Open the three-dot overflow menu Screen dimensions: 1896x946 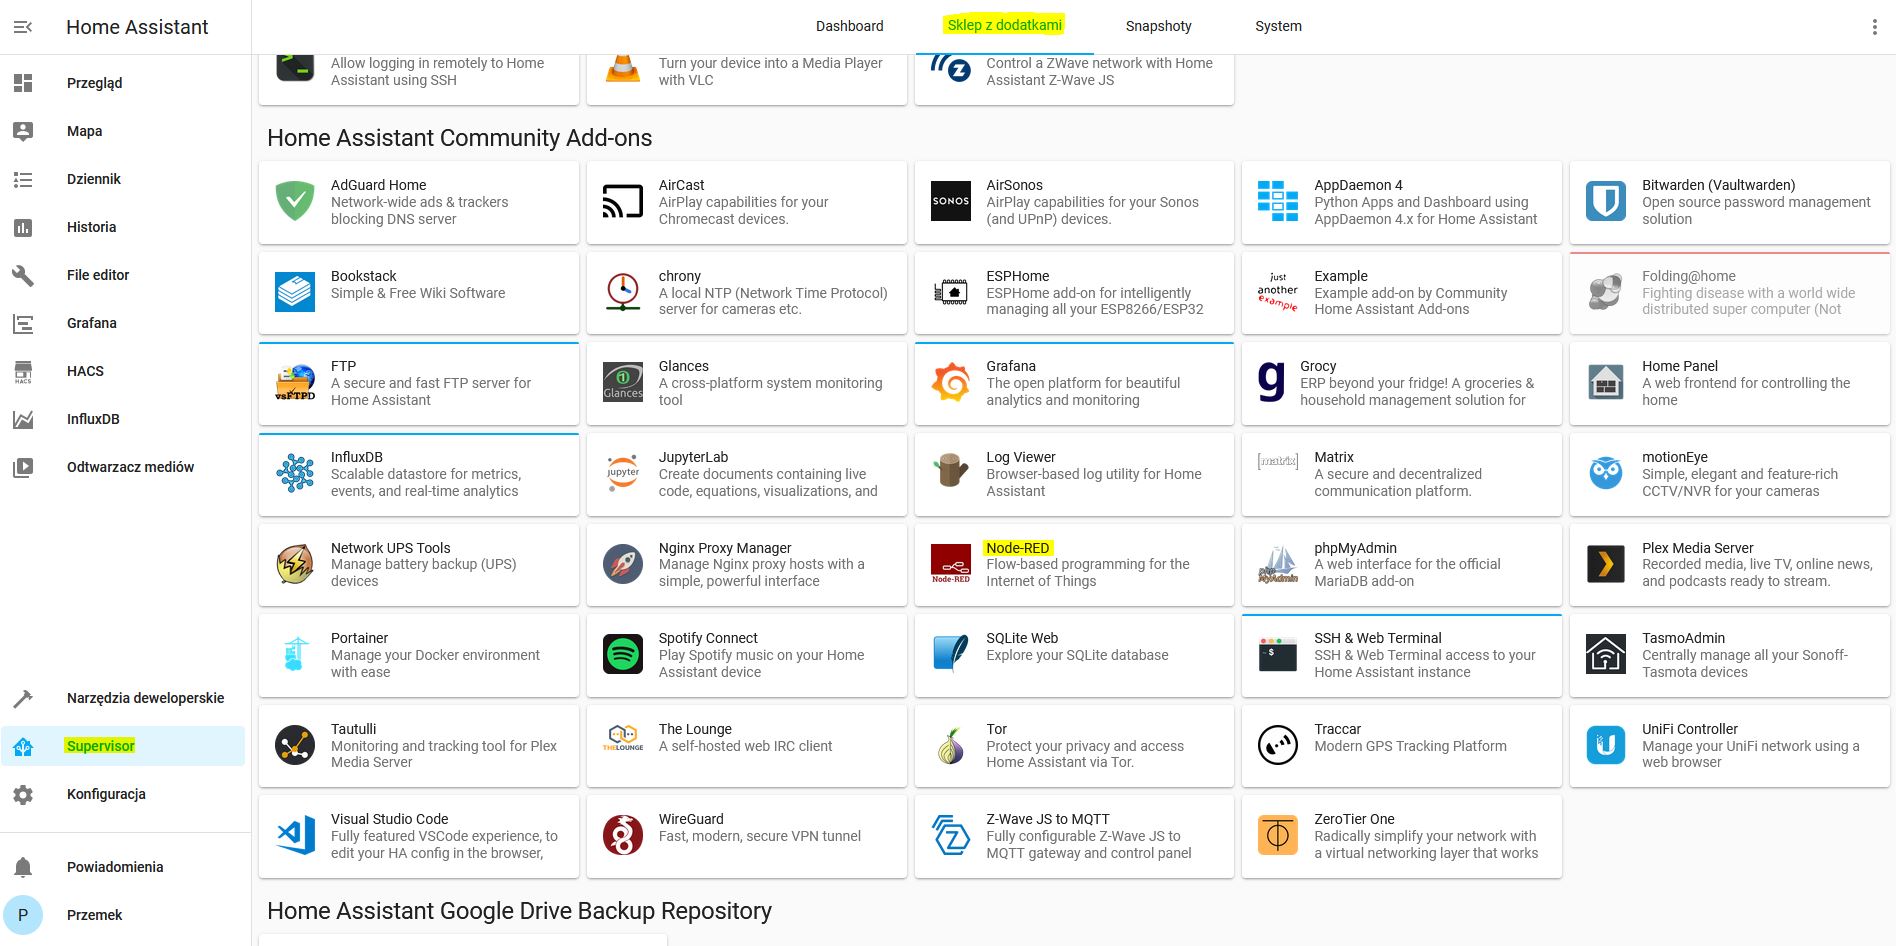[x=1874, y=27]
